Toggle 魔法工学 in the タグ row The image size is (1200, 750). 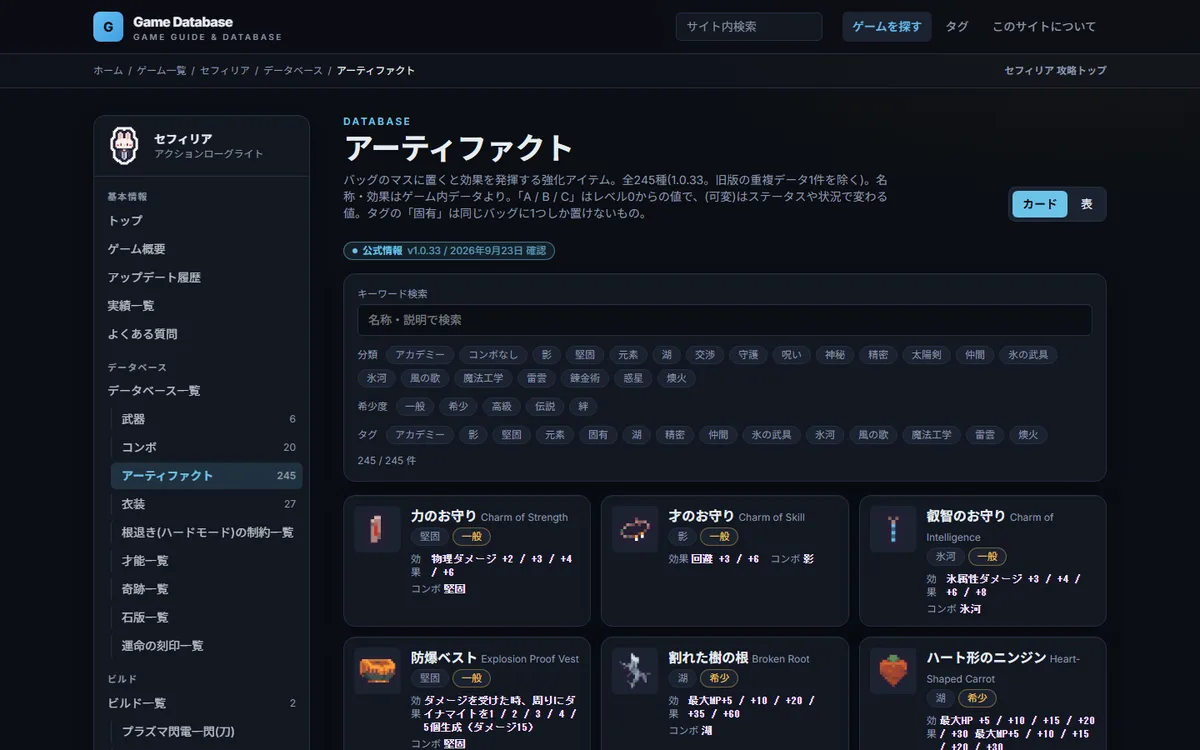pos(932,435)
